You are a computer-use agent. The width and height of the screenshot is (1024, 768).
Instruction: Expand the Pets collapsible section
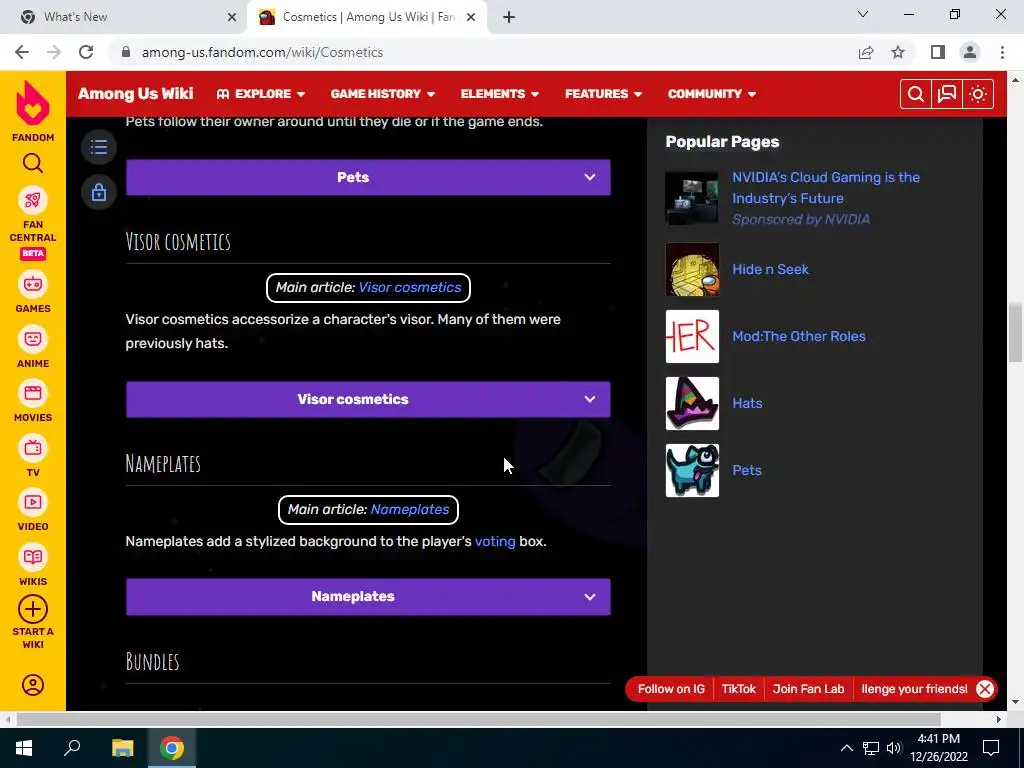point(368,177)
